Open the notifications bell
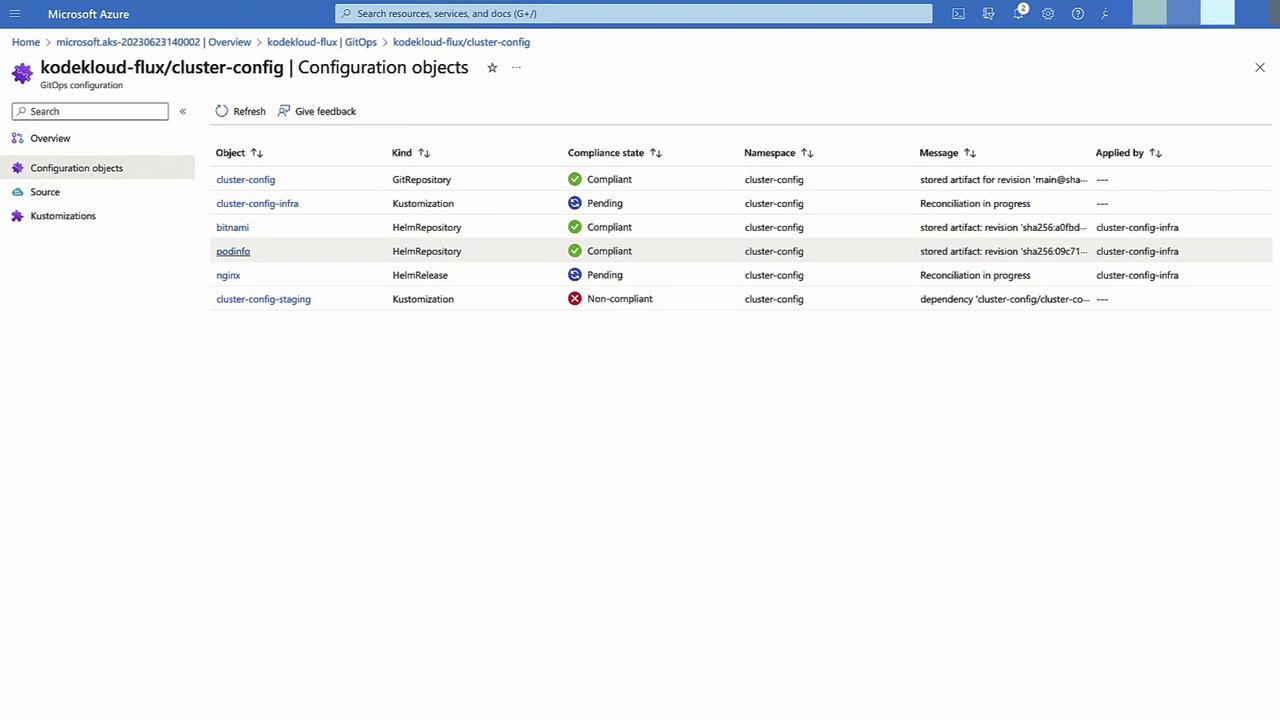This screenshot has height=720, width=1280. click(1018, 14)
